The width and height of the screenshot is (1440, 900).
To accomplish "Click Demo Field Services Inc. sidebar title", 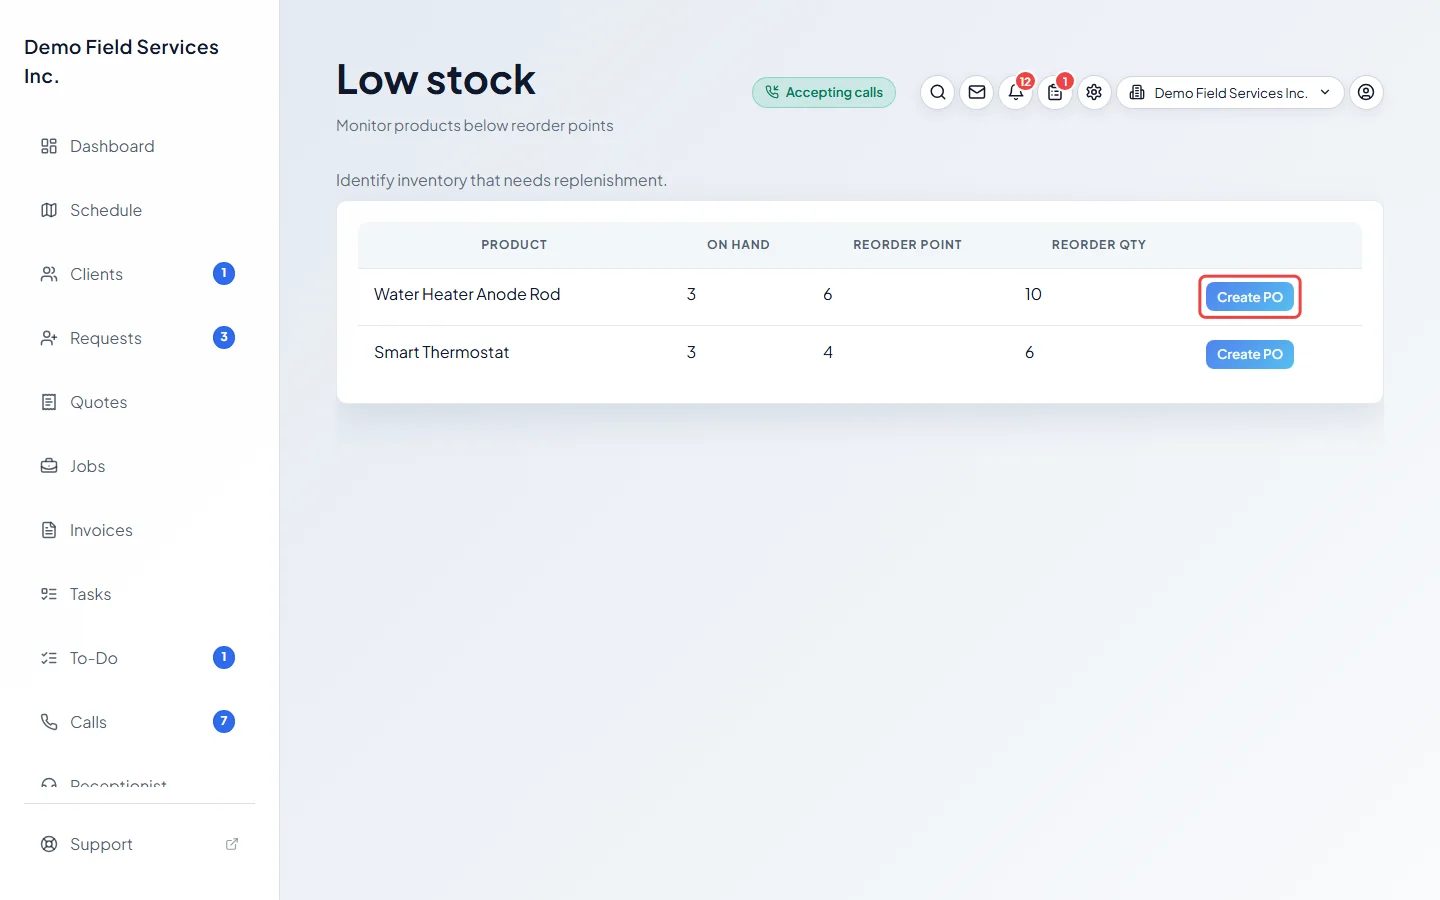I will [121, 61].
